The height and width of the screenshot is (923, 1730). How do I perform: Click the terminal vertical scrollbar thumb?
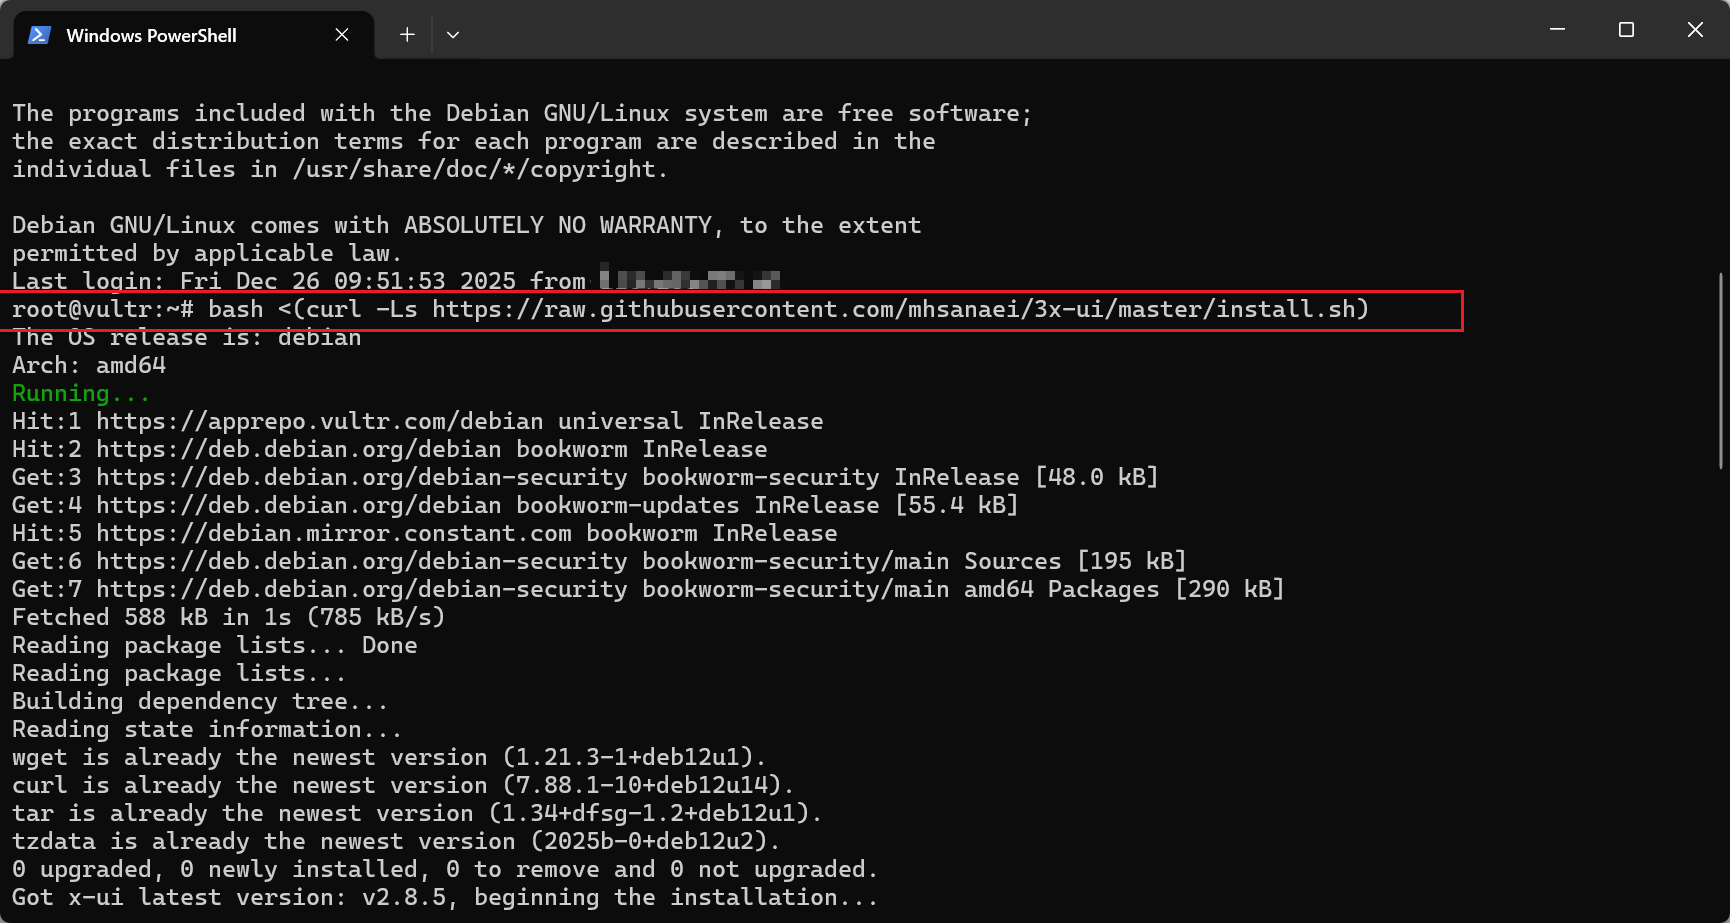(1722, 370)
